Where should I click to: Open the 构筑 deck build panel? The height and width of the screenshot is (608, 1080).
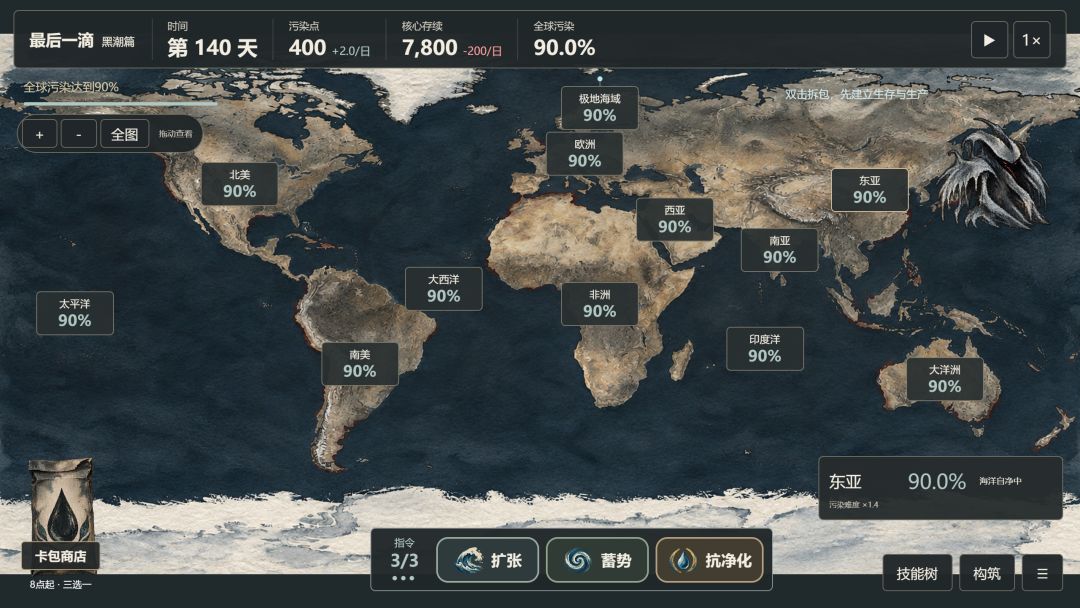[986, 573]
